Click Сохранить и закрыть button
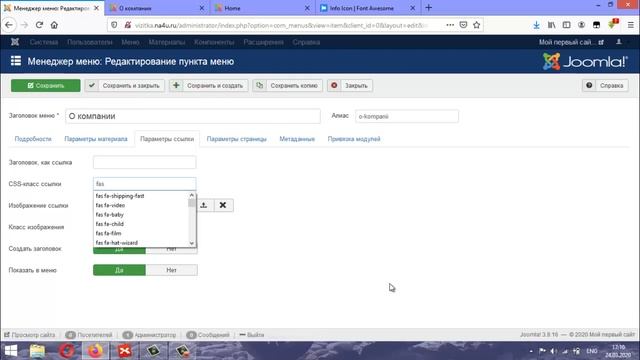Image resolution: width=640 pixels, height=360 pixels. click(x=124, y=86)
